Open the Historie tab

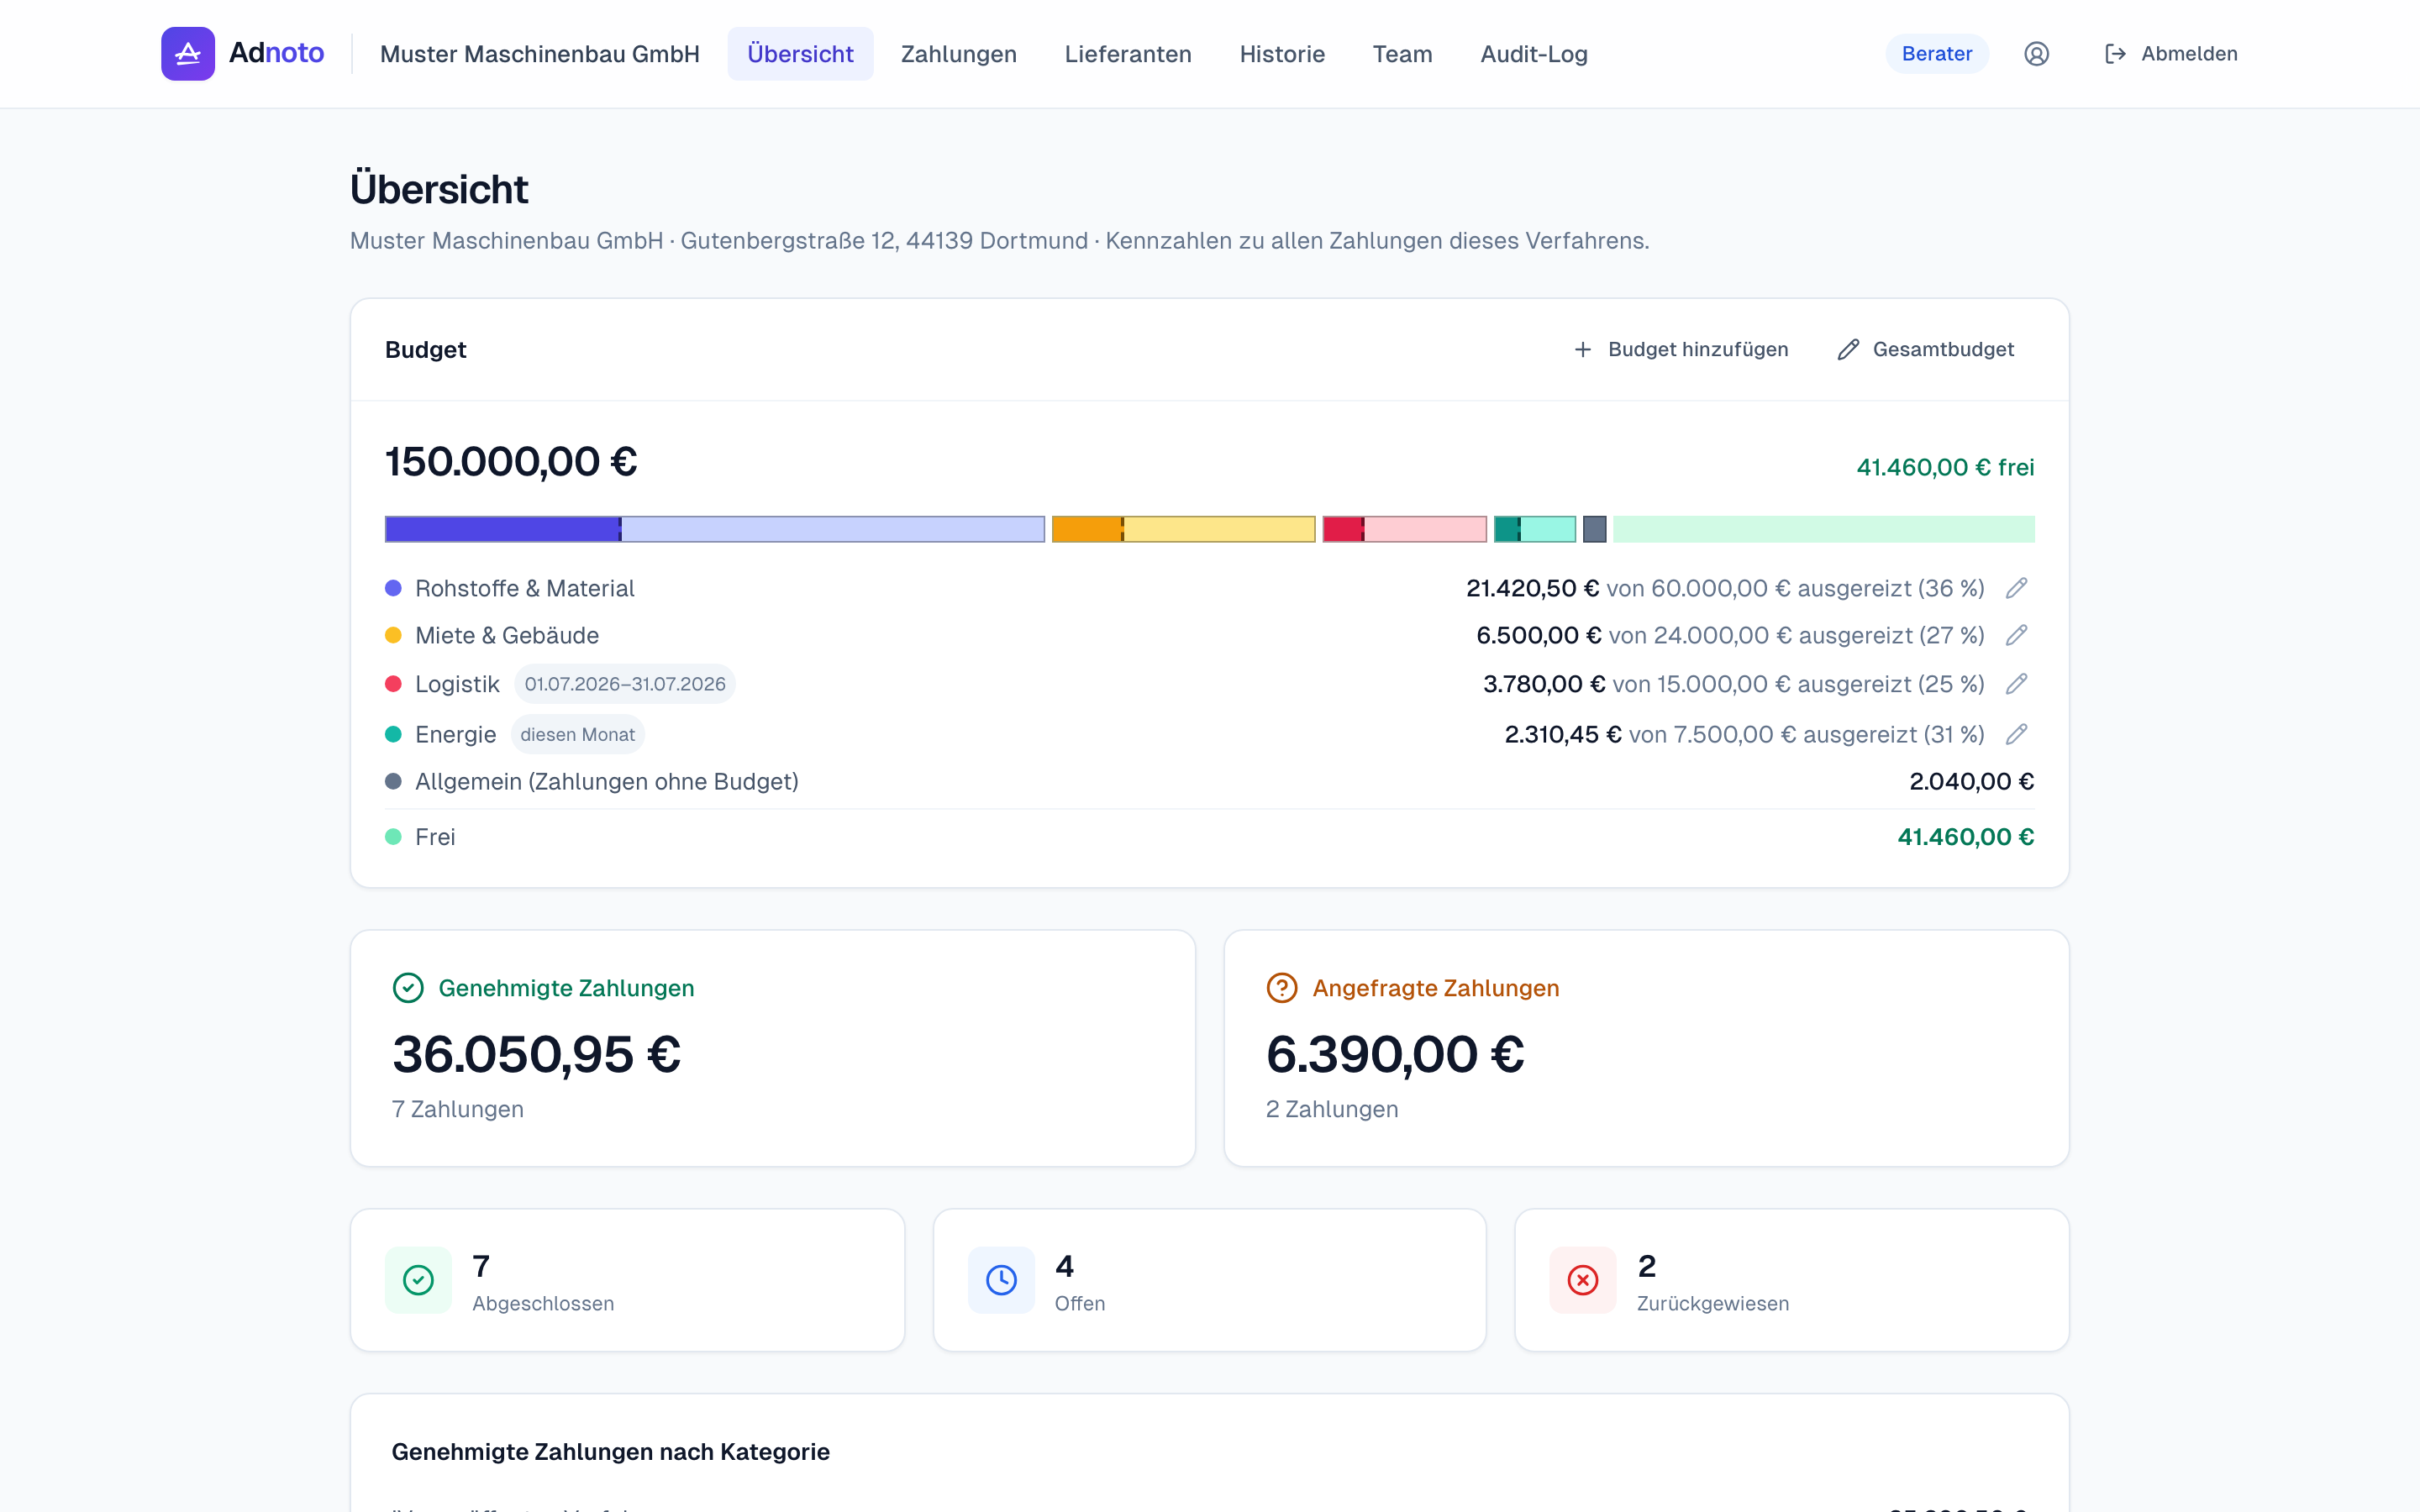(x=1282, y=54)
